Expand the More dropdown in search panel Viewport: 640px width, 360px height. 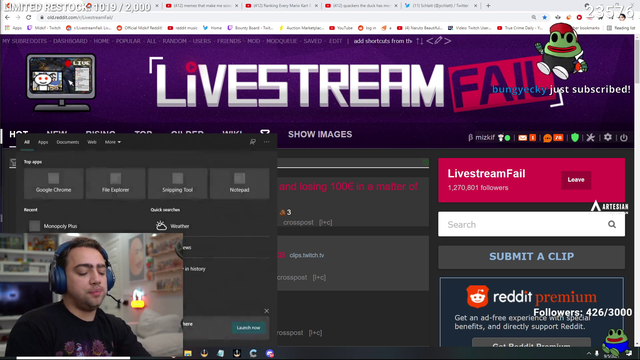[x=113, y=142]
